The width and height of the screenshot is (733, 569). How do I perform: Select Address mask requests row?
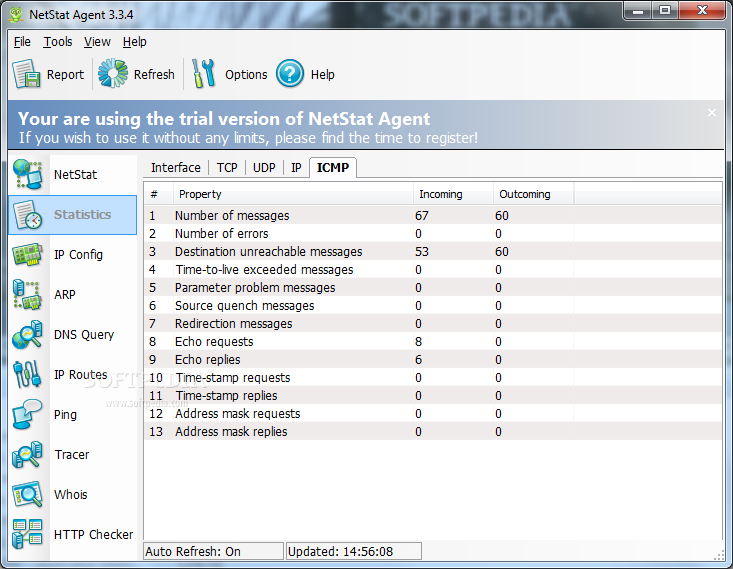click(432, 413)
